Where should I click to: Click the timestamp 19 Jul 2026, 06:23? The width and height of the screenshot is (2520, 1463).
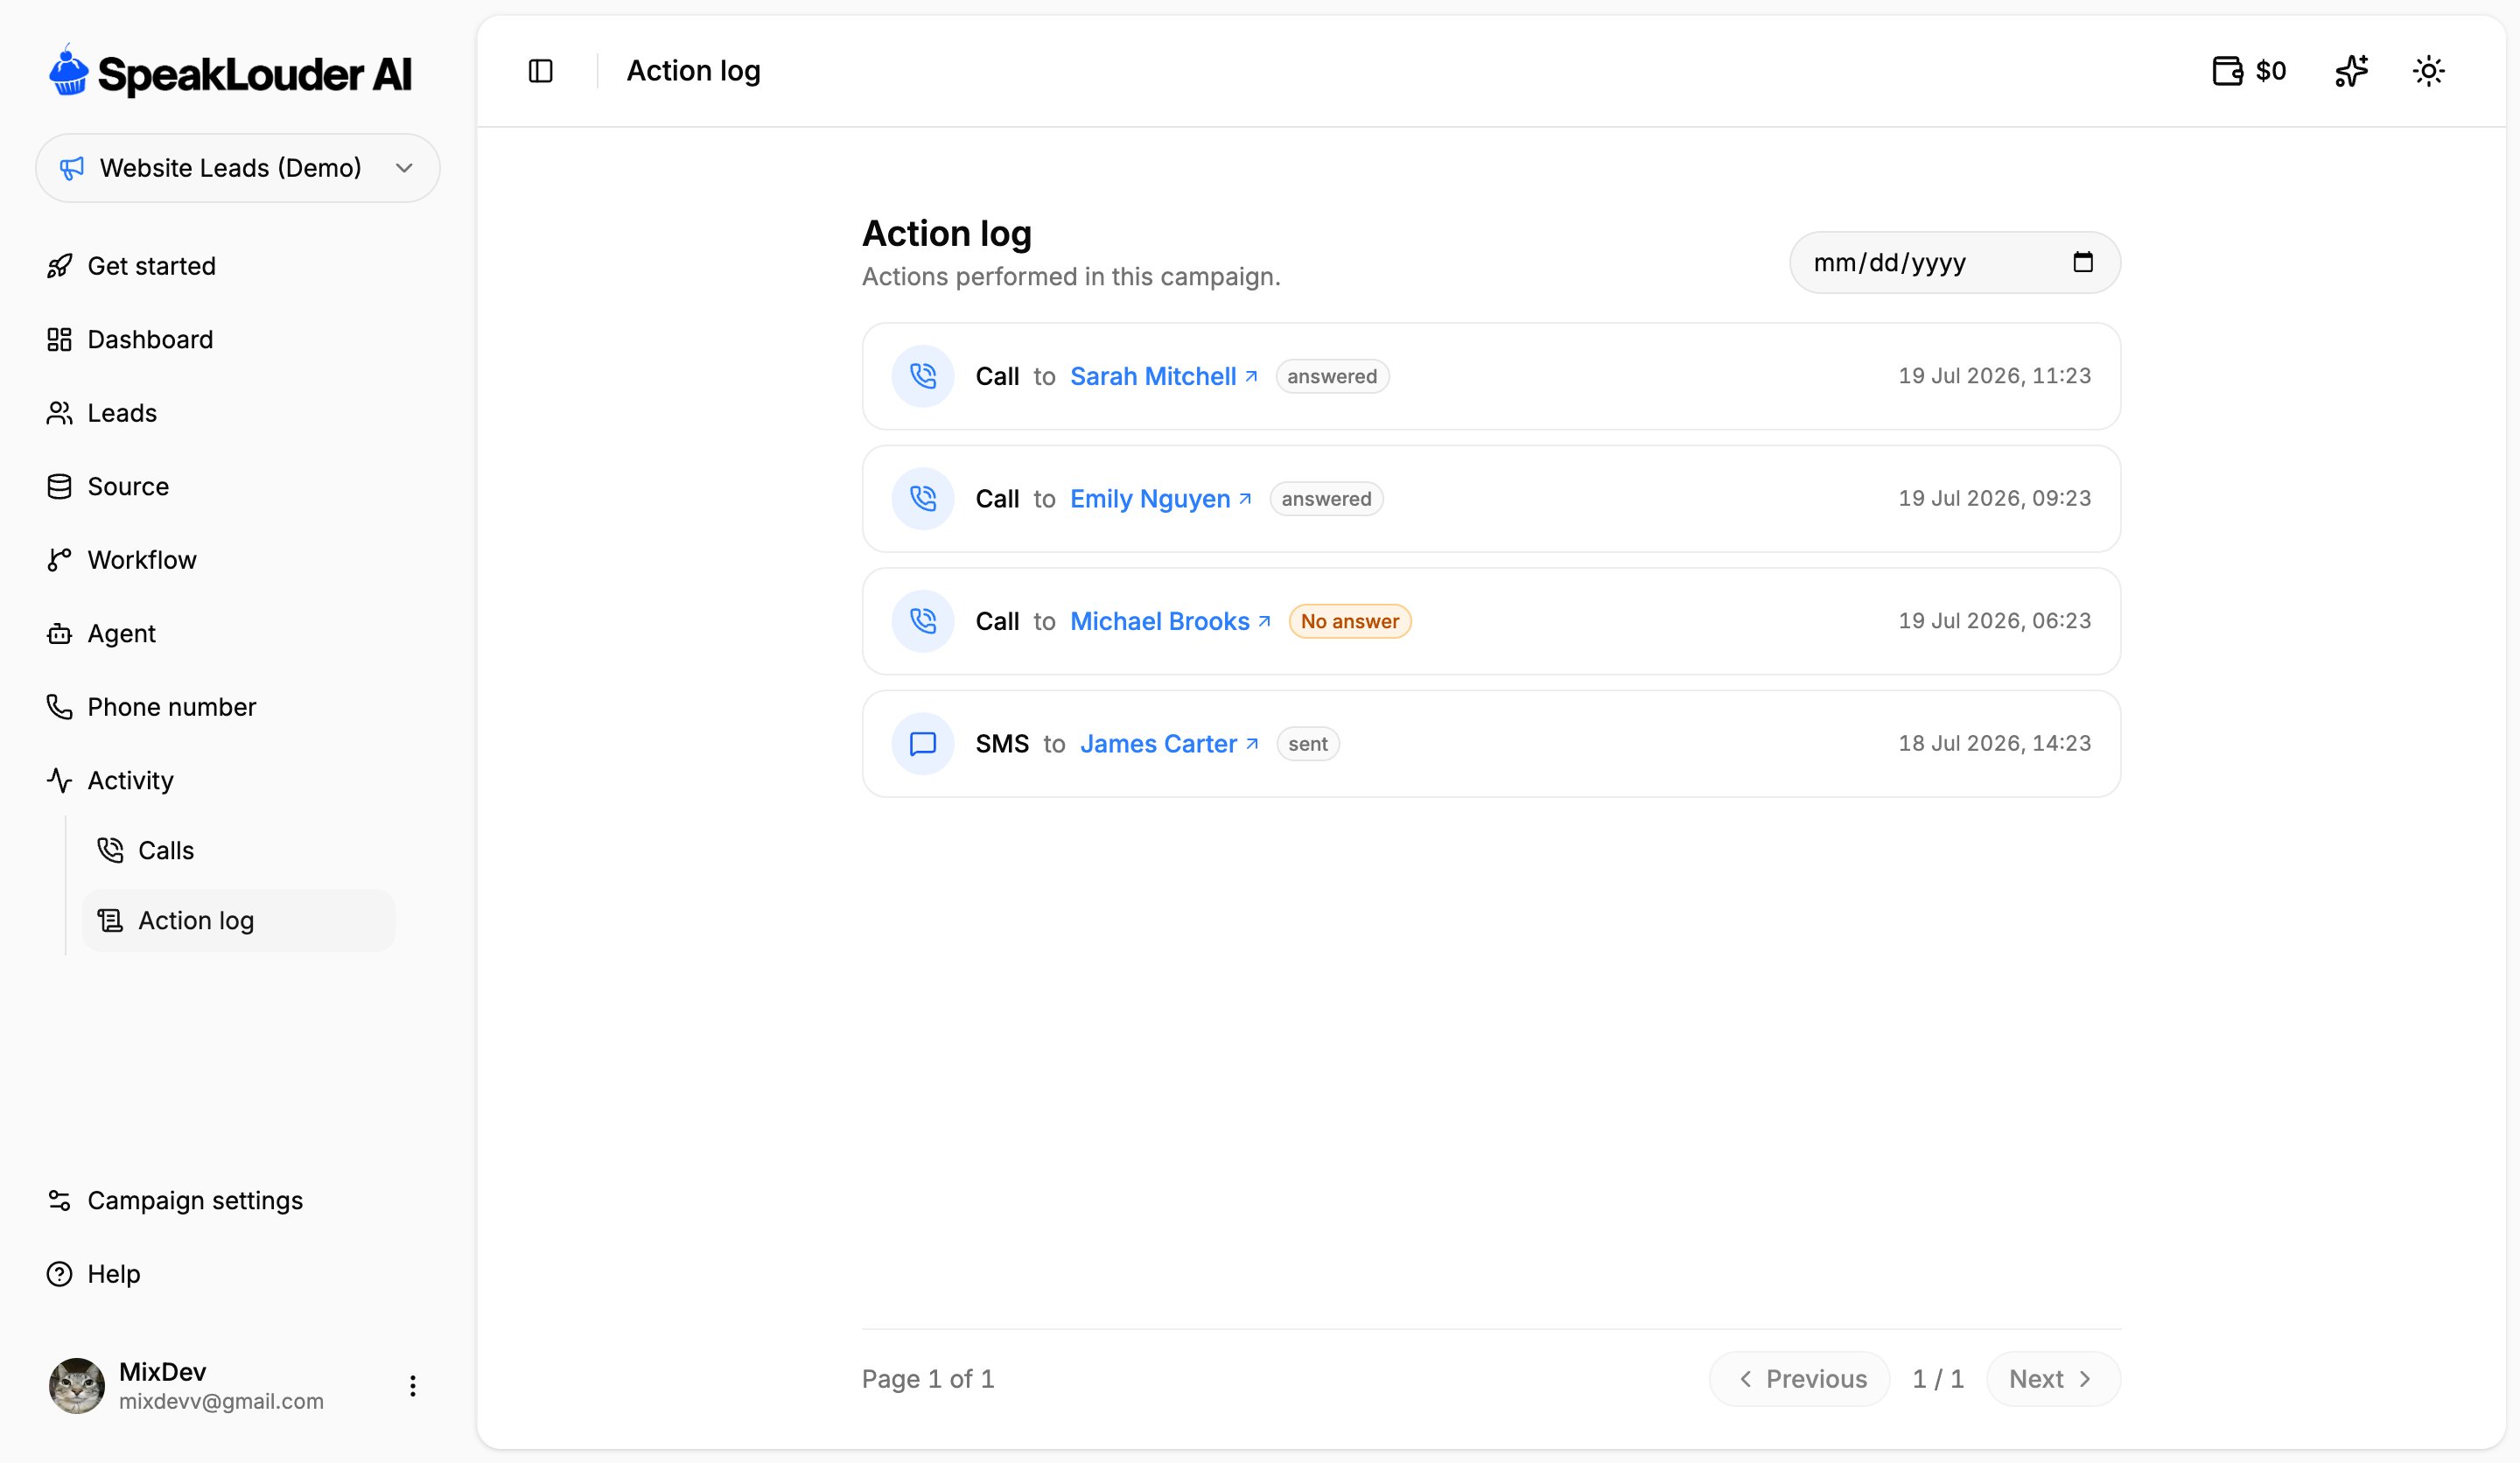(x=1994, y=621)
